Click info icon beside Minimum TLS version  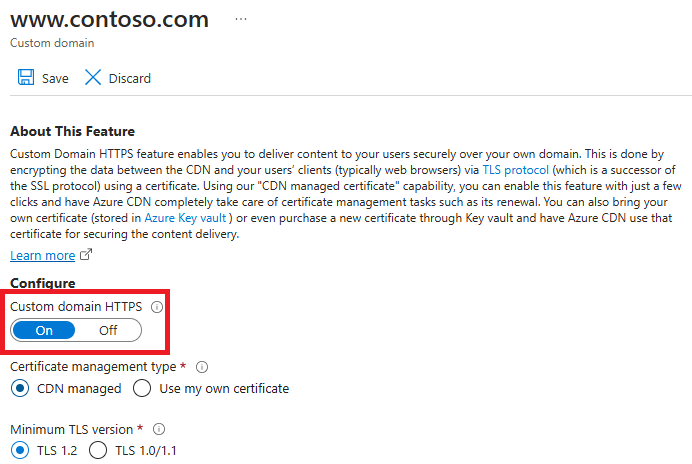tap(159, 429)
